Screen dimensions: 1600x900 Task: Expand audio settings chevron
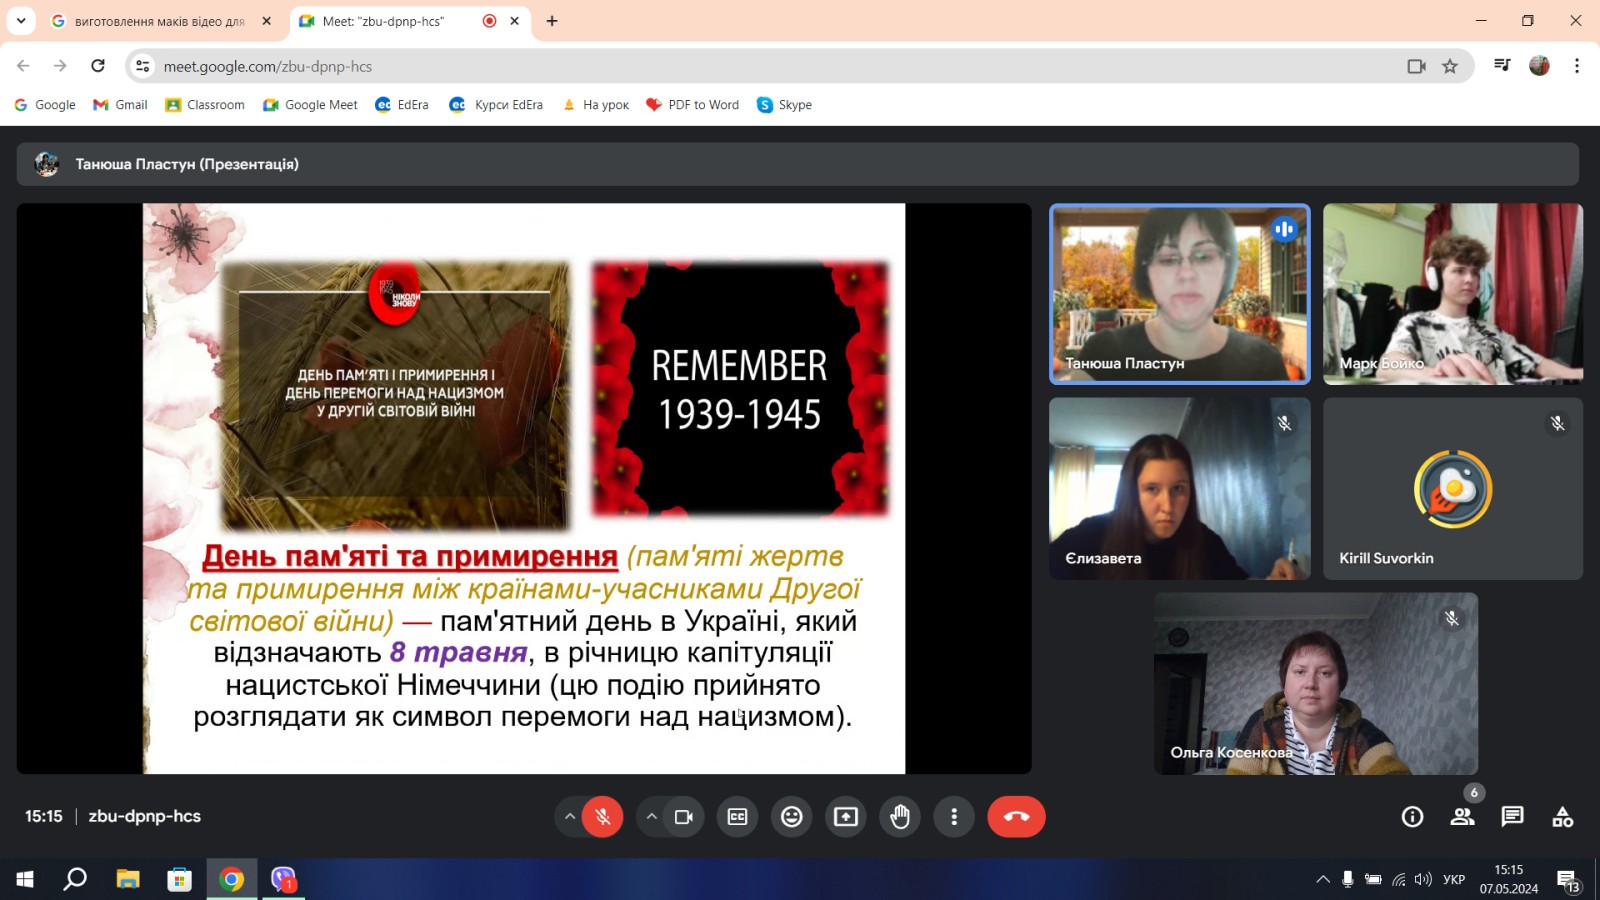click(x=570, y=817)
